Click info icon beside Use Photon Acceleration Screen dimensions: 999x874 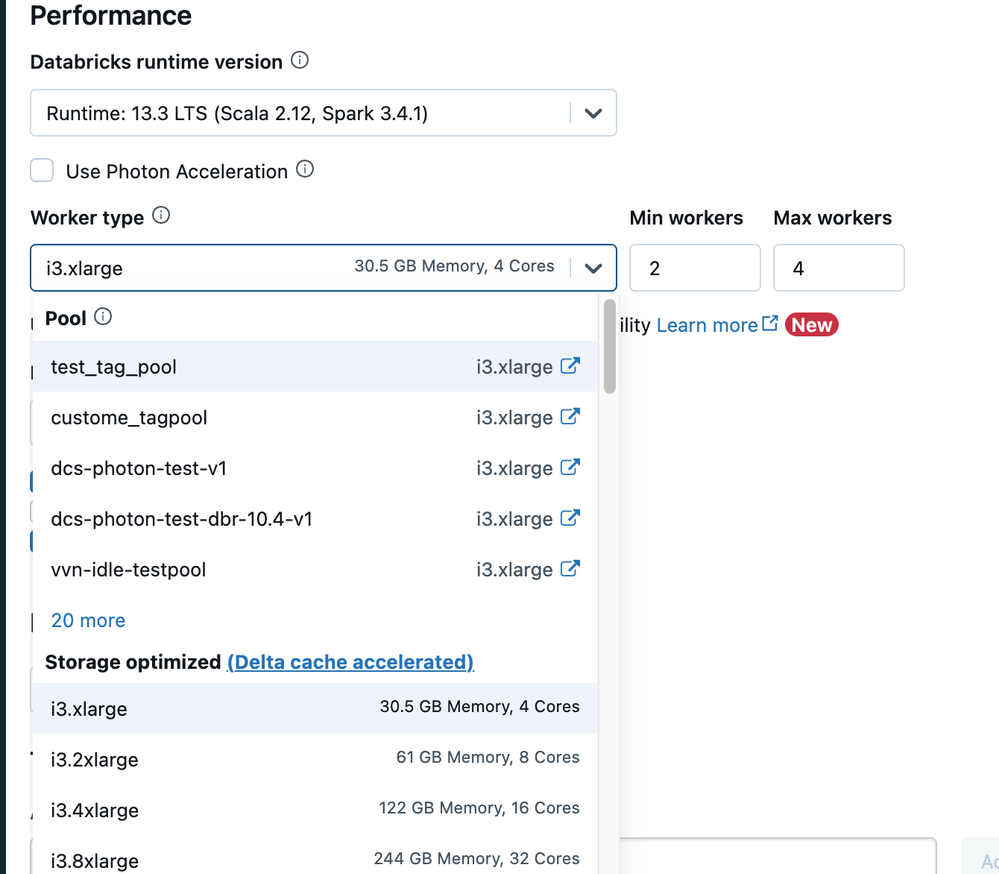tap(305, 170)
